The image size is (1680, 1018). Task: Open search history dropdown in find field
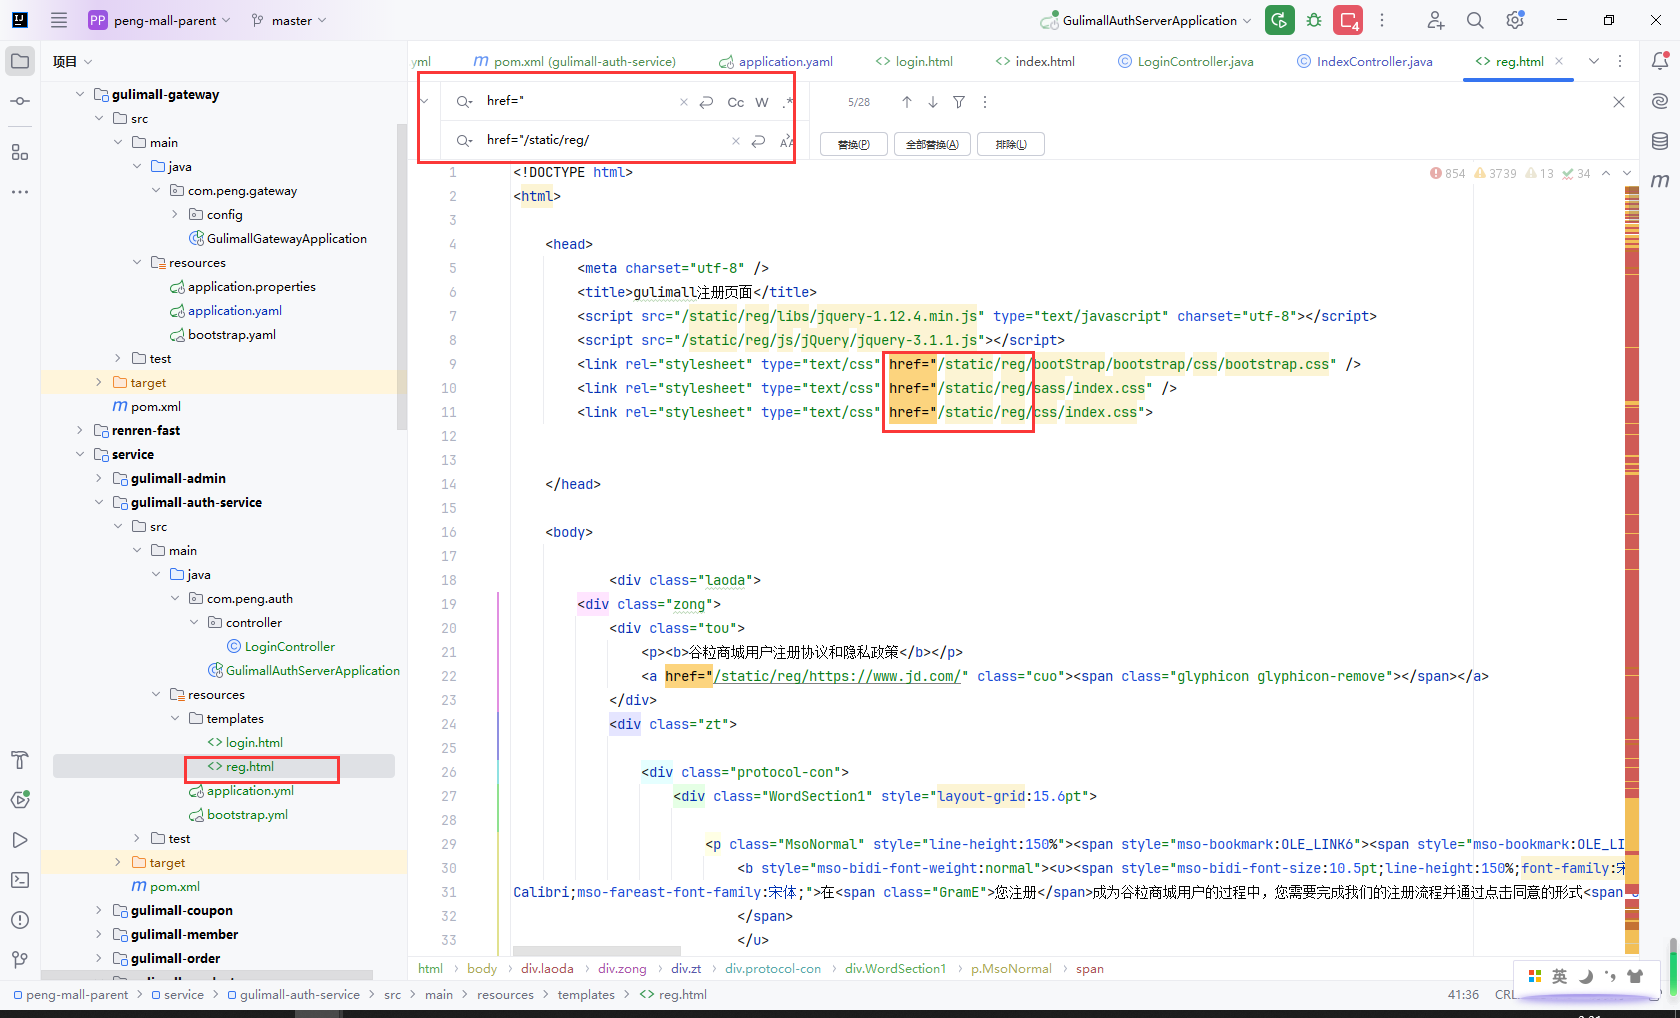464,102
